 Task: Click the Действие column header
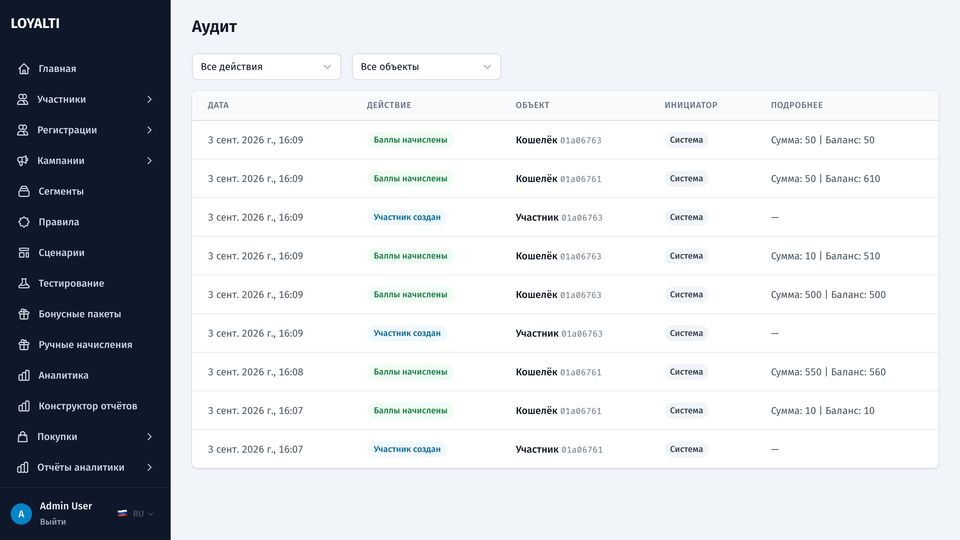click(x=389, y=105)
